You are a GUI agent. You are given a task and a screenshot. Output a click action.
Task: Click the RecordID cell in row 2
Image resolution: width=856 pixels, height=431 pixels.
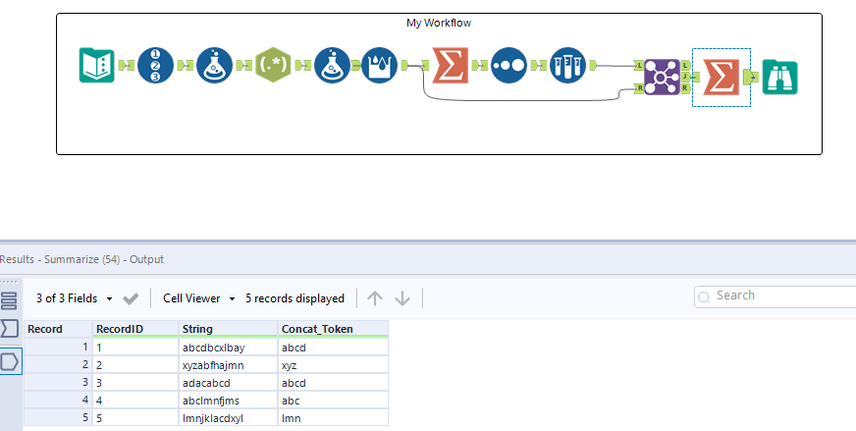135,365
